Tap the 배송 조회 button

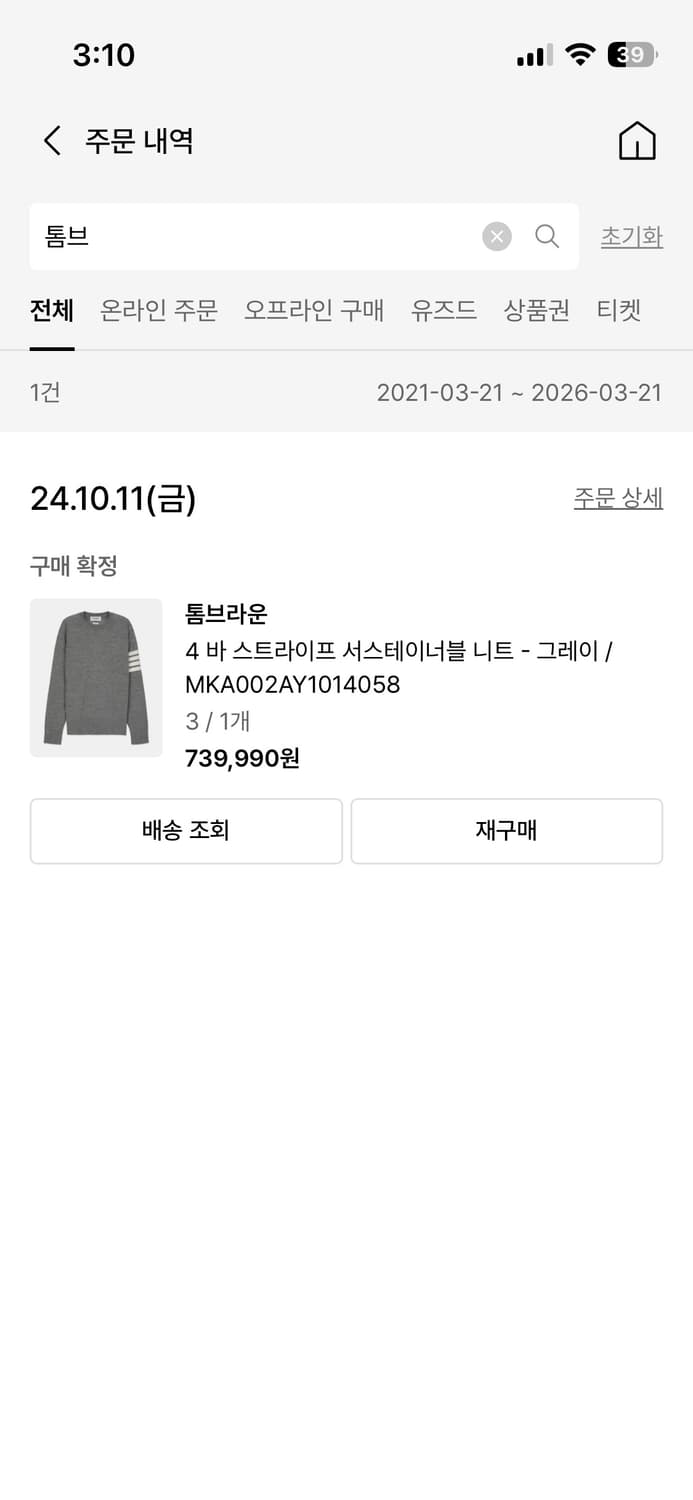[186, 831]
